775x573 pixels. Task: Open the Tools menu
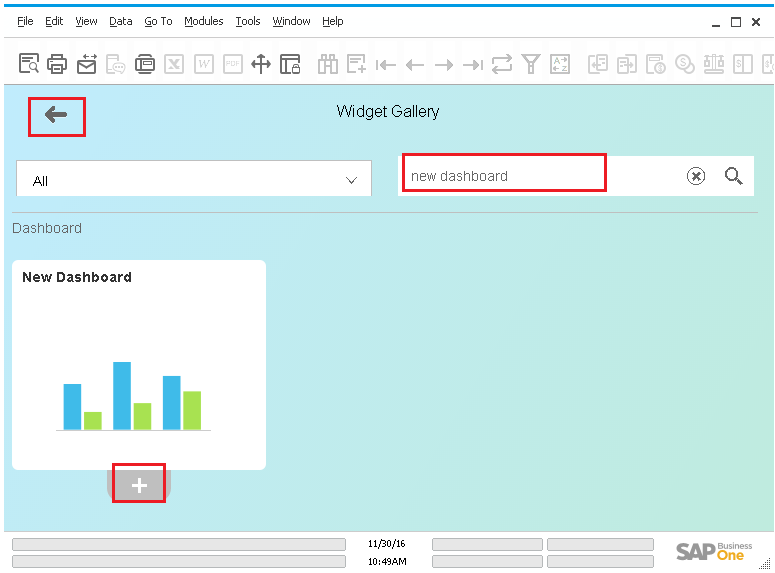(248, 21)
